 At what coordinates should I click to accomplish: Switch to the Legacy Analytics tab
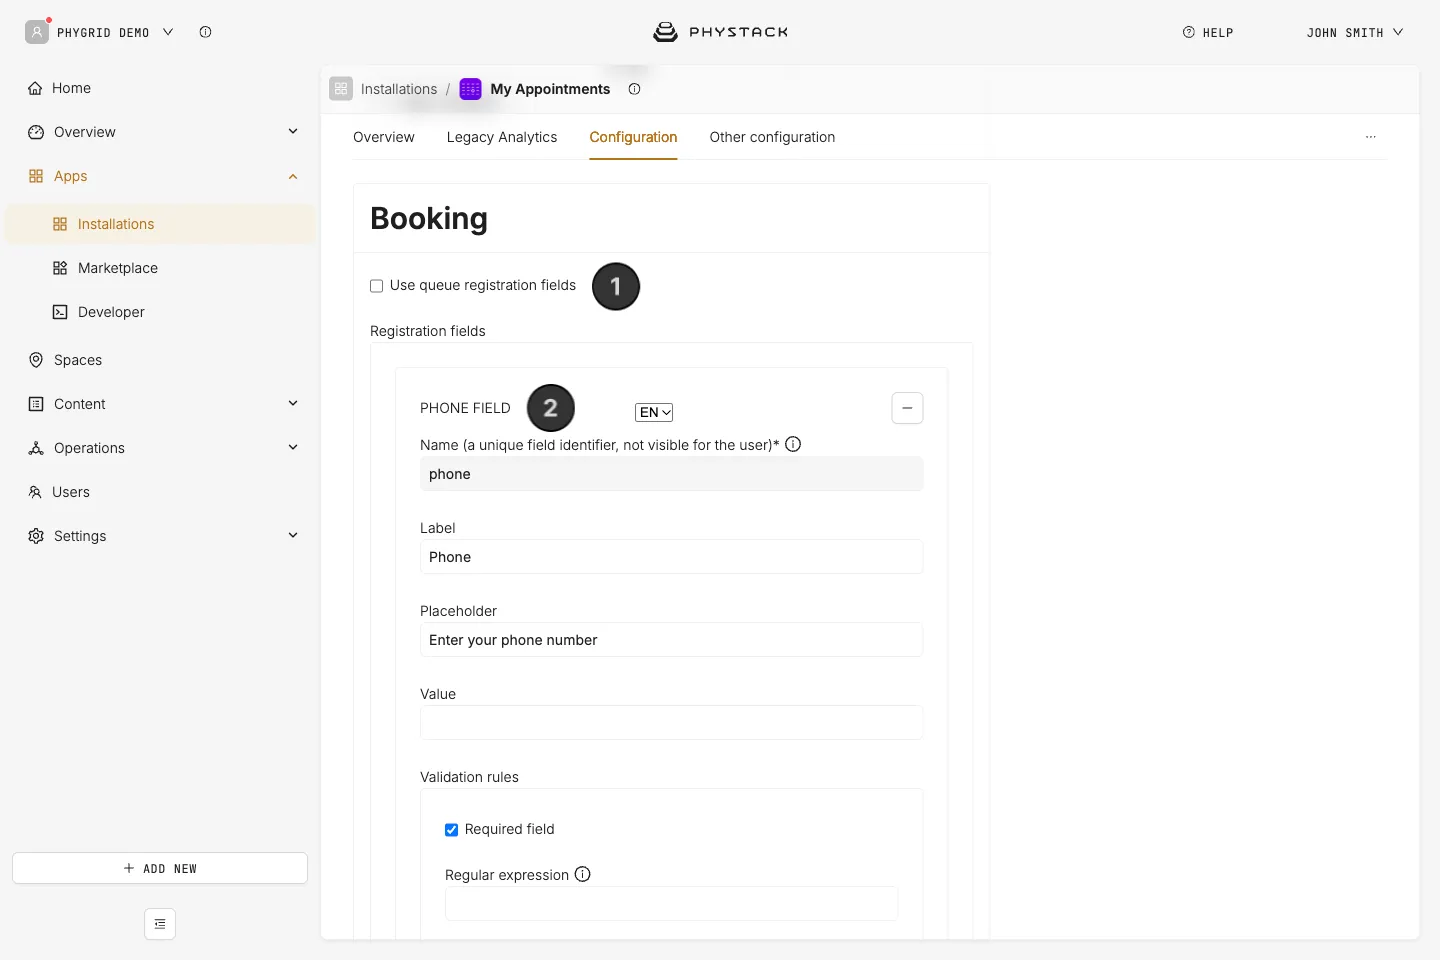(502, 137)
